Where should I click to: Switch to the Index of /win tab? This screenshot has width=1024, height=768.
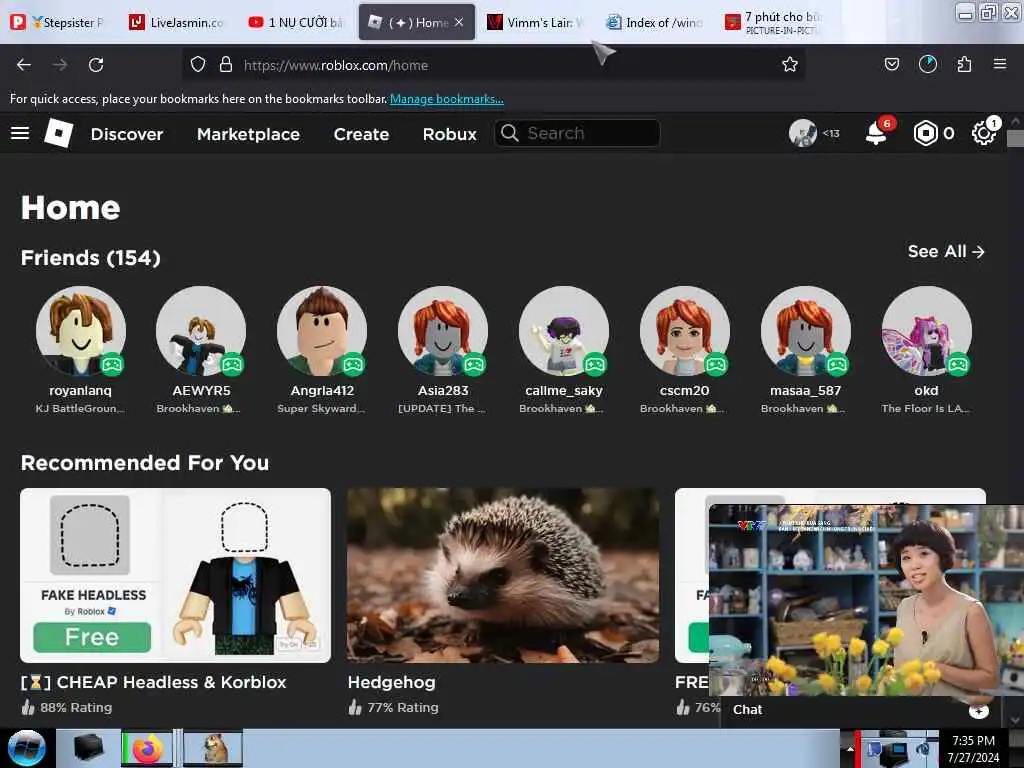click(x=655, y=22)
